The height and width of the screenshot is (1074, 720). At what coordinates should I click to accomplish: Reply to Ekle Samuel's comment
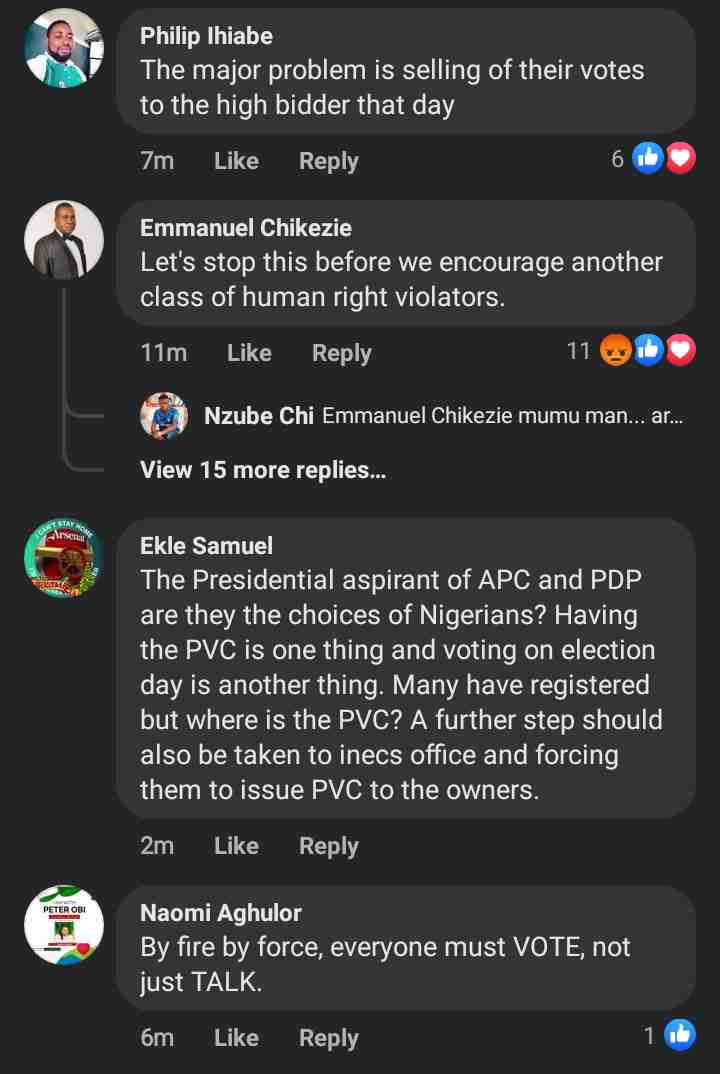(x=328, y=846)
